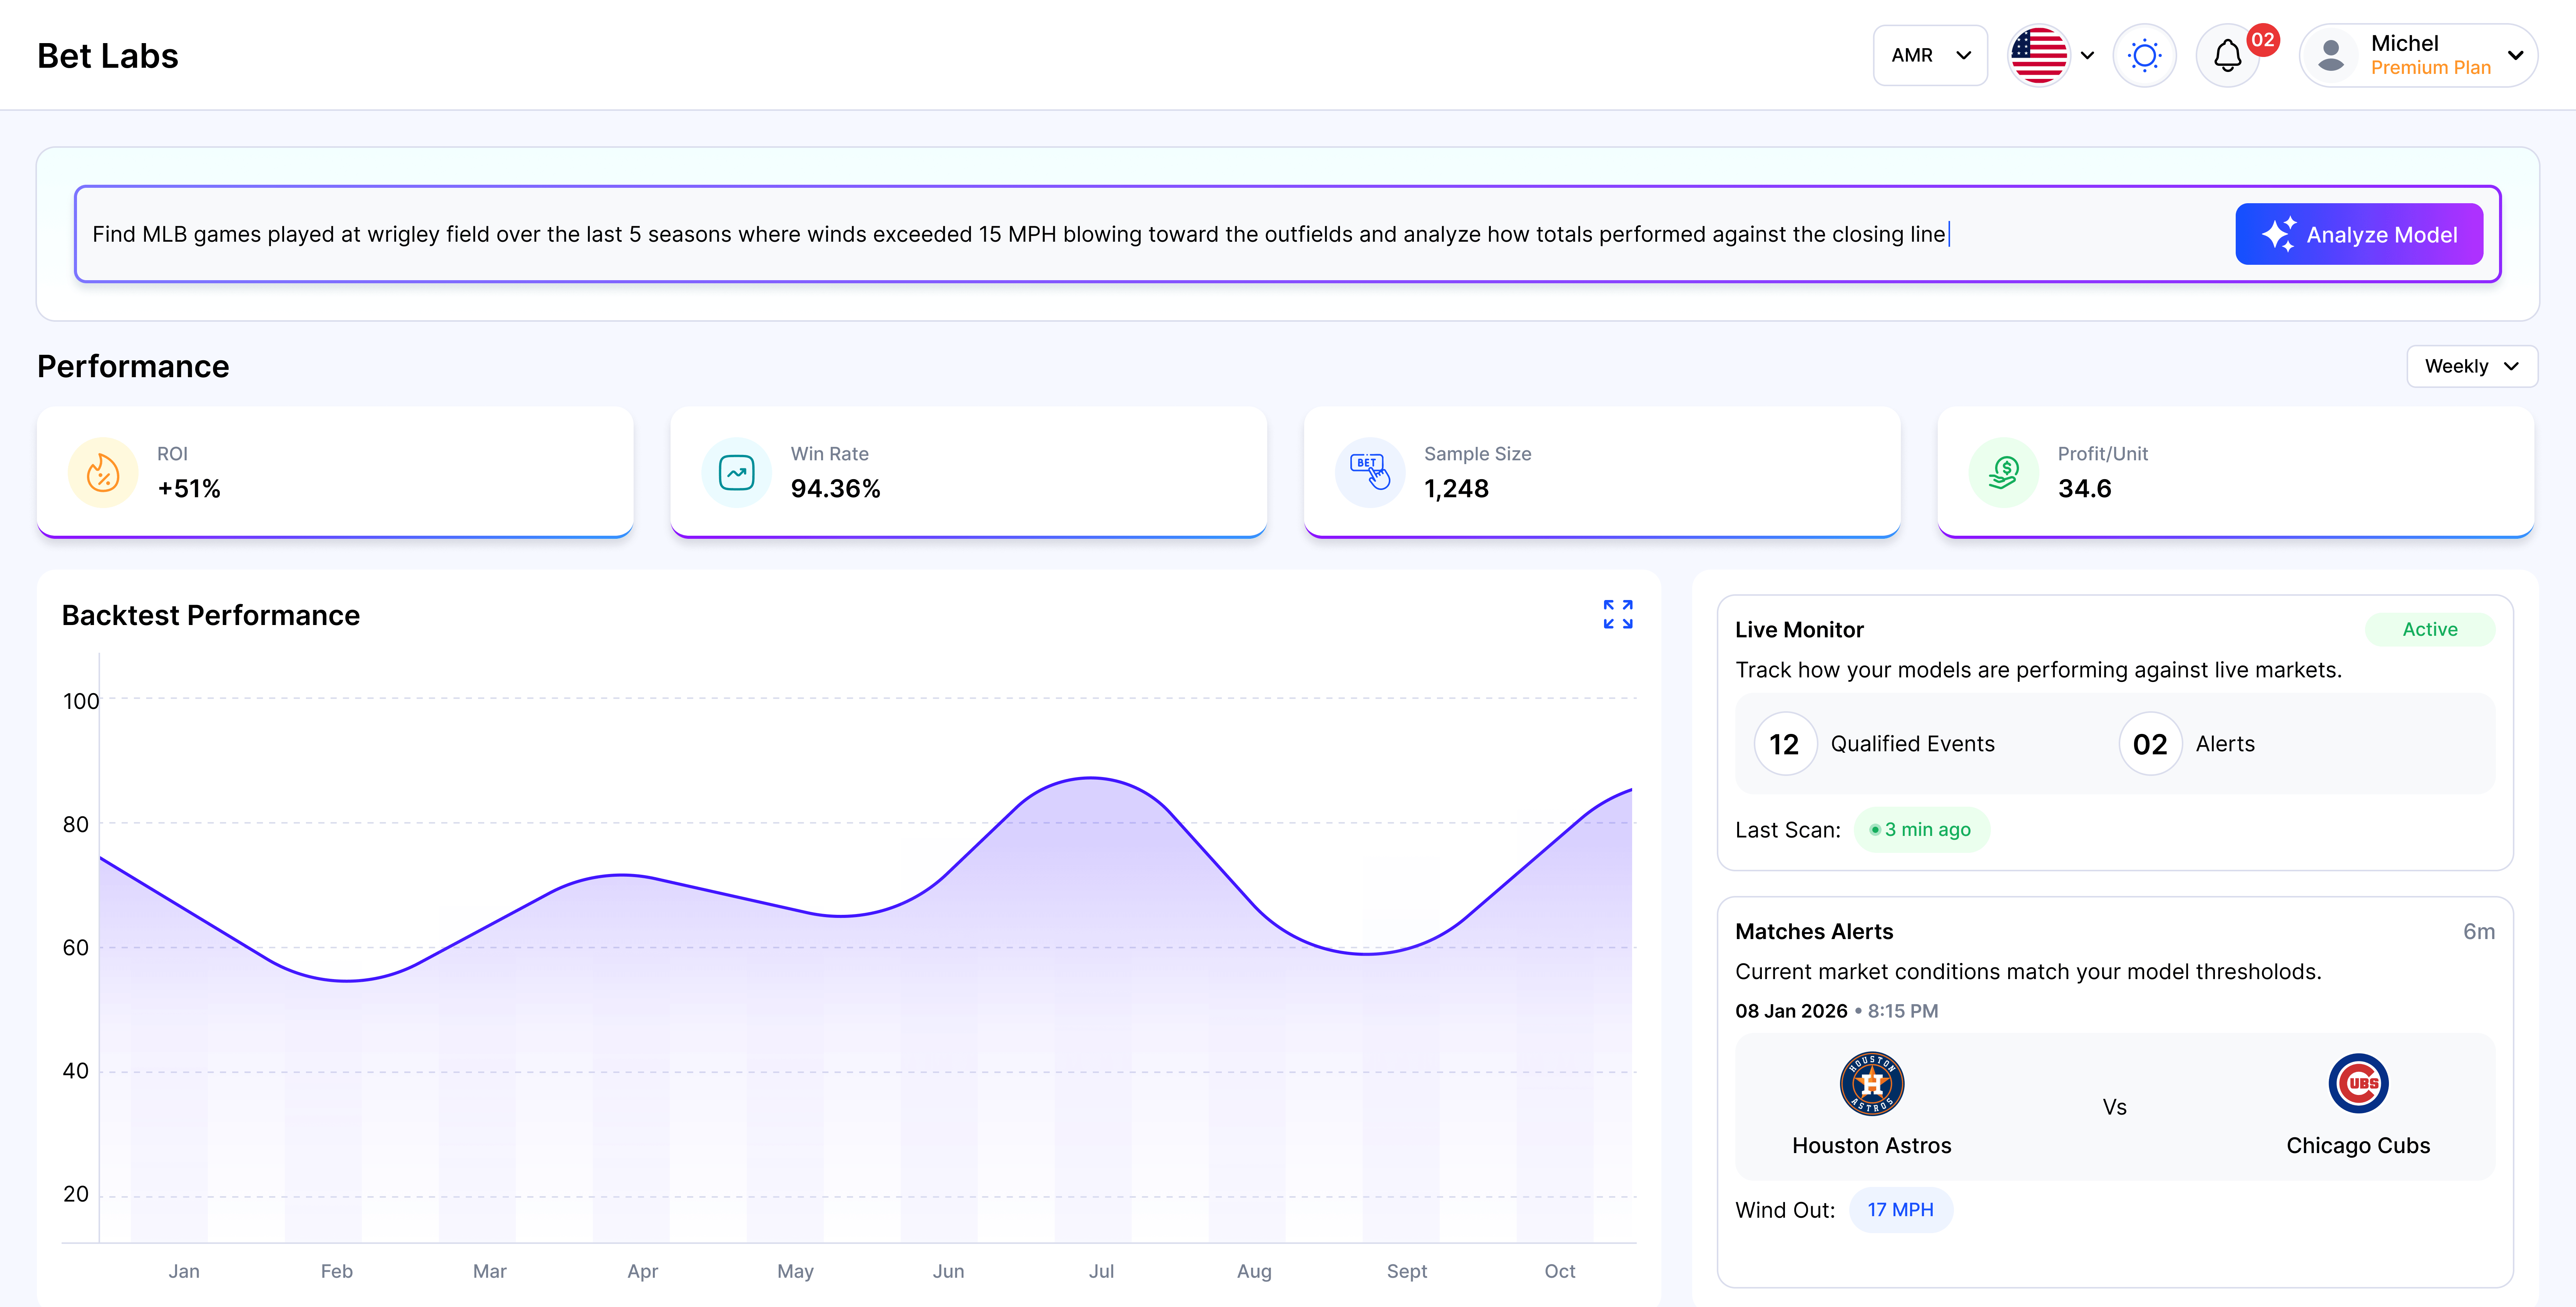Toggle the light/dark theme sun icon
Screen dimensions: 2576x1307
(2144, 56)
